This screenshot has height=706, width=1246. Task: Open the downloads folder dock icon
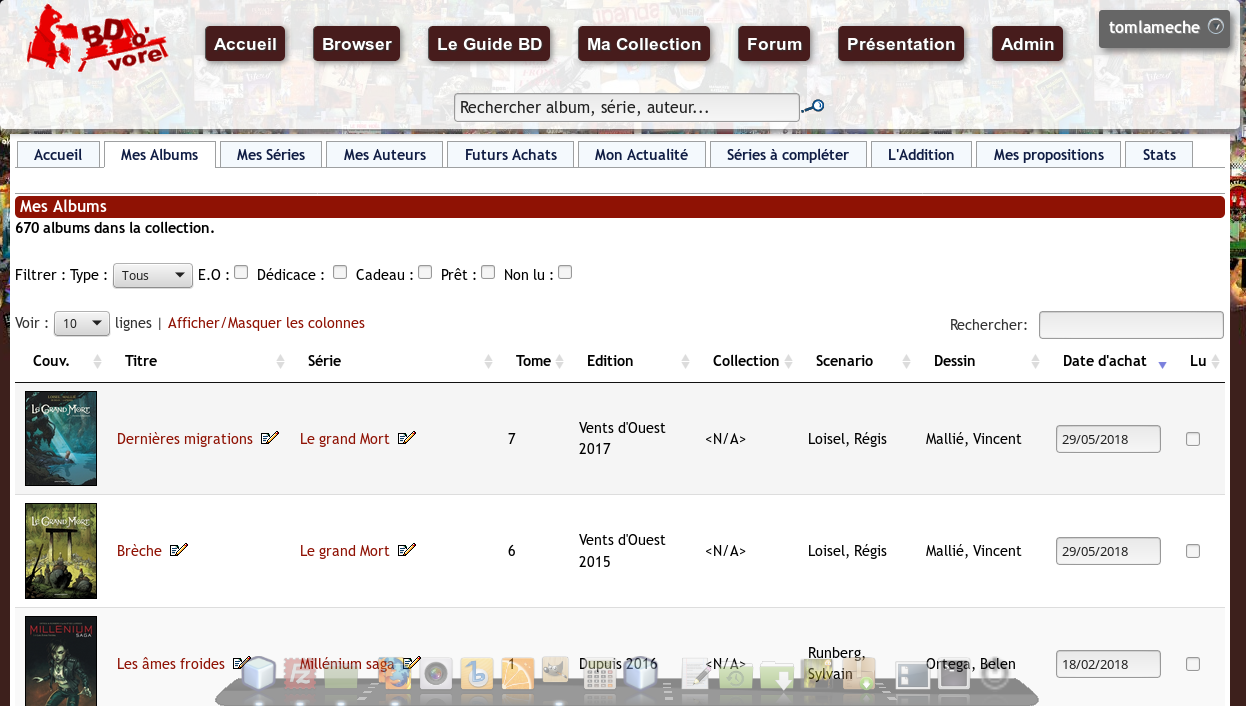tap(778, 676)
